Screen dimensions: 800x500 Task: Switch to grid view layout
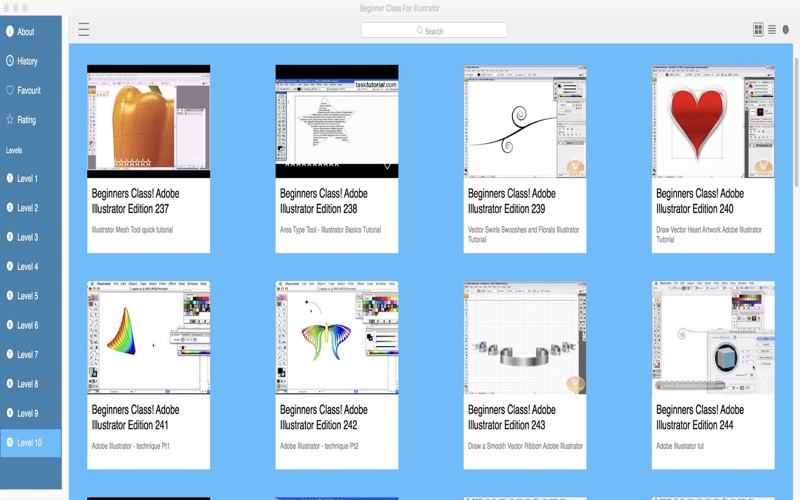(758, 30)
